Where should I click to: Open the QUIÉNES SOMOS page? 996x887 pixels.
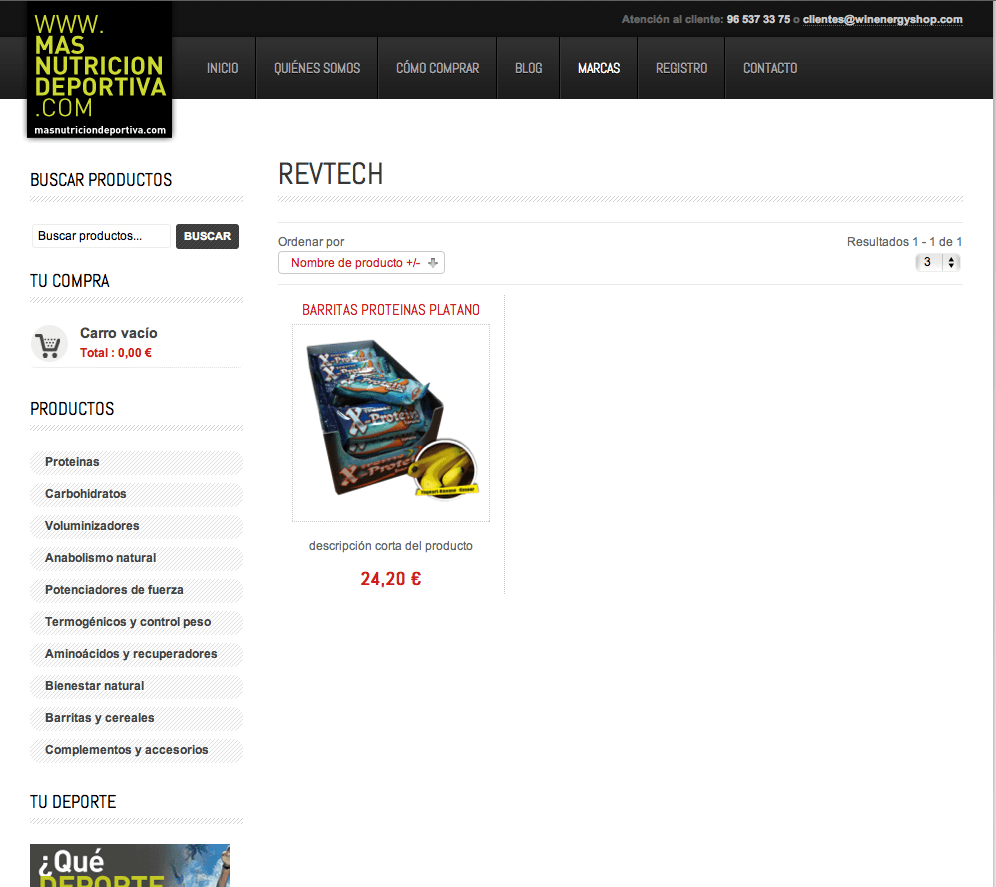[x=317, y=68]
